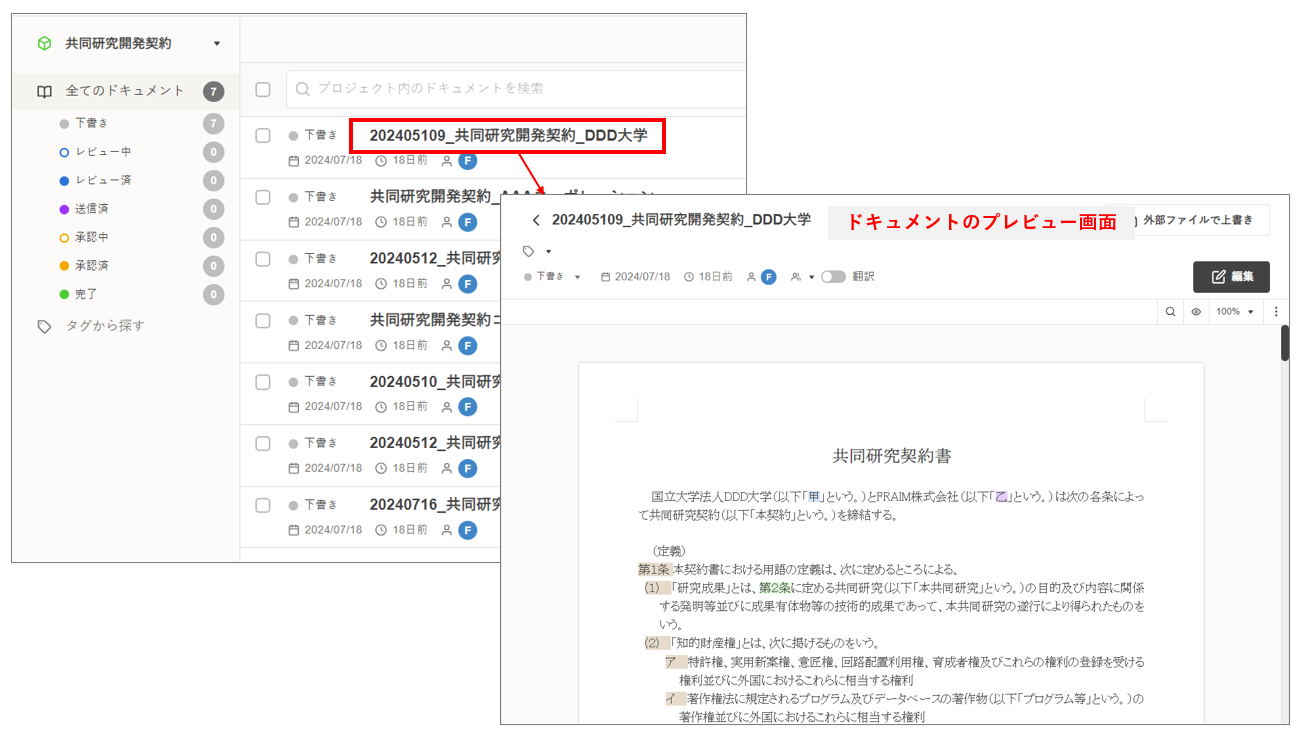
Task: Open the 100% zoom level dropdown
Action: tap(1234, 312)
